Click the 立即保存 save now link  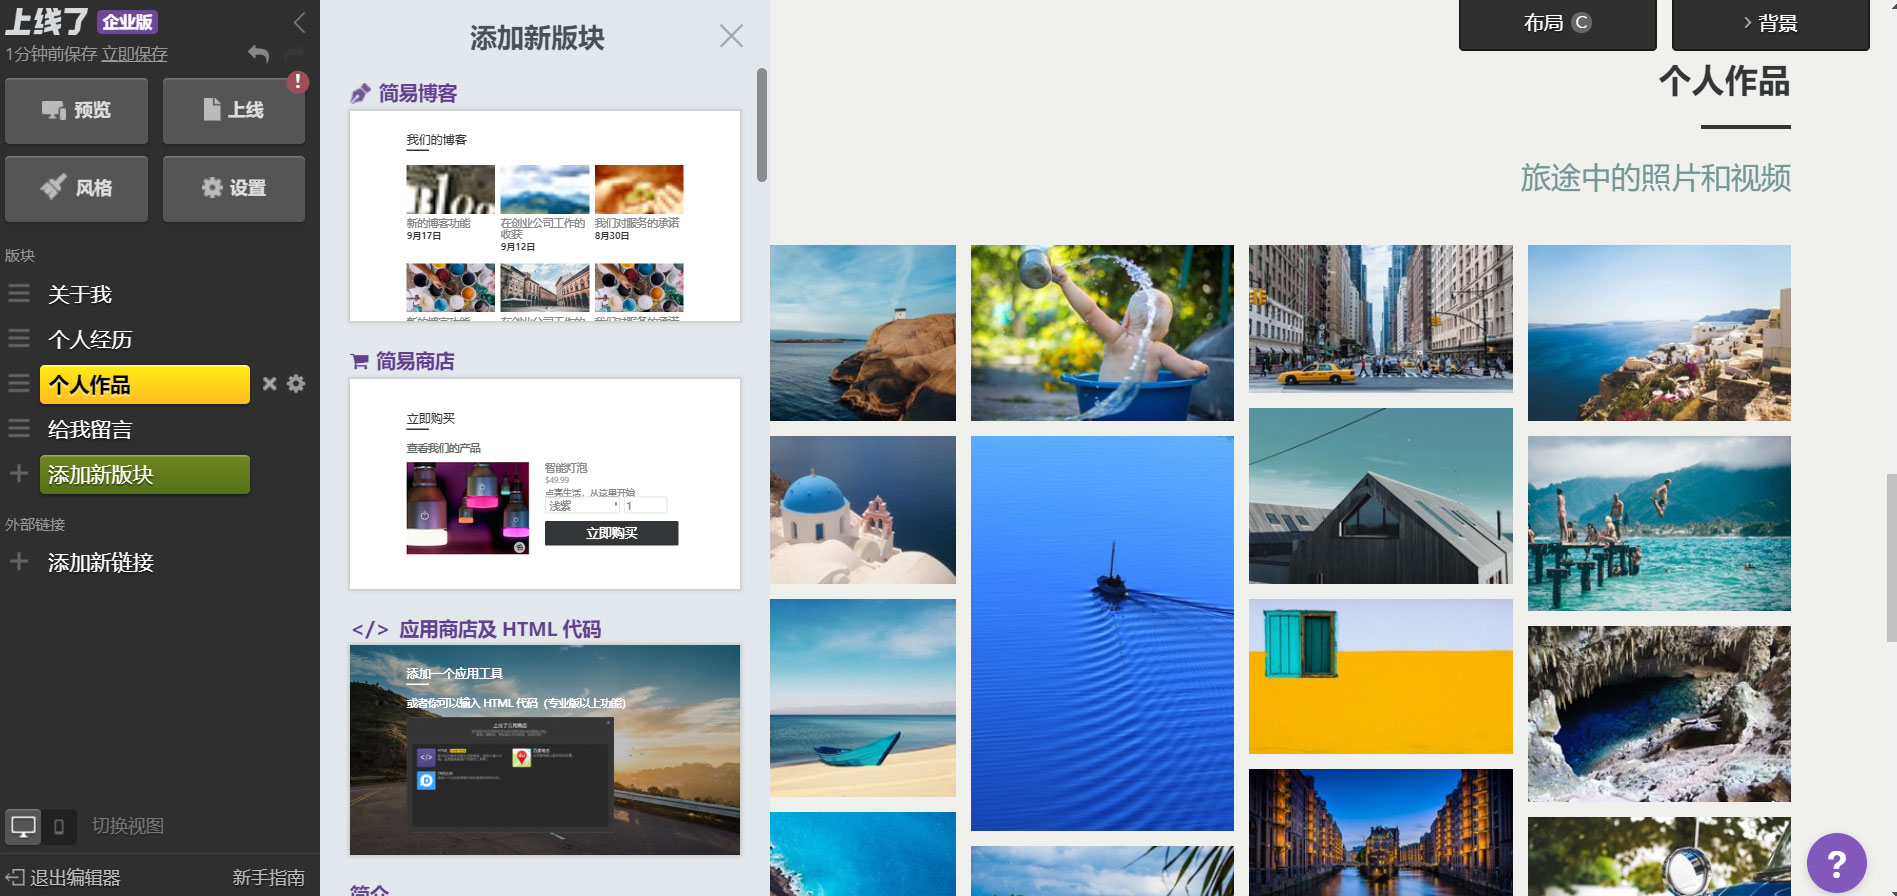point(134,54)
